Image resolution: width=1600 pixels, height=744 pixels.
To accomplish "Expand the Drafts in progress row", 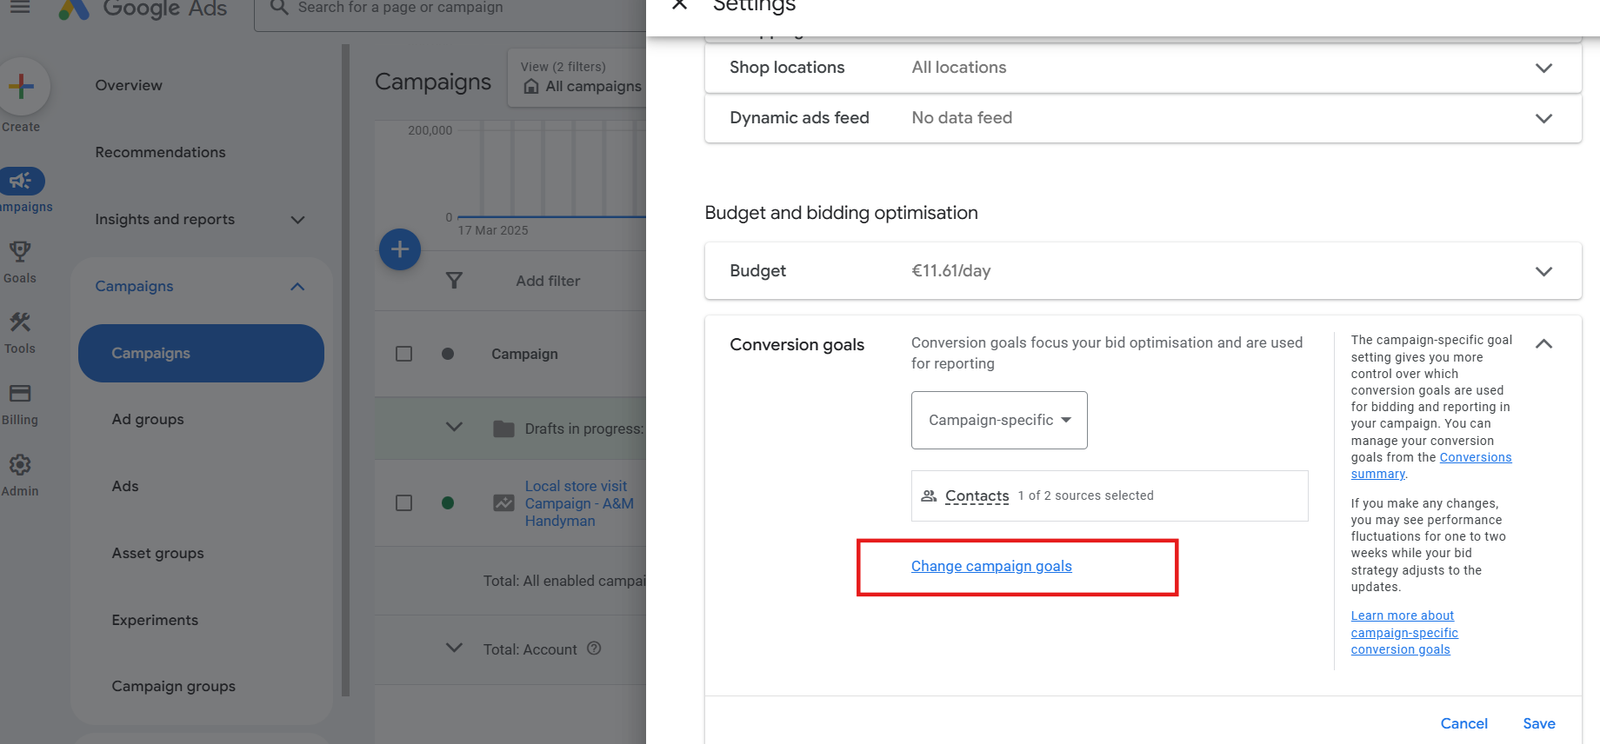I will (454, 427).
